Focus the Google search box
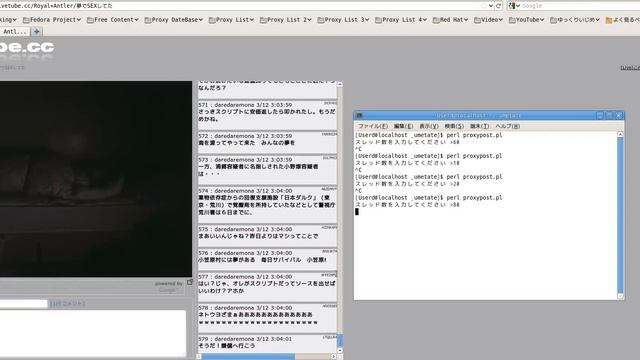Screen dimensions: 640x360 click(x=580, y=6)
